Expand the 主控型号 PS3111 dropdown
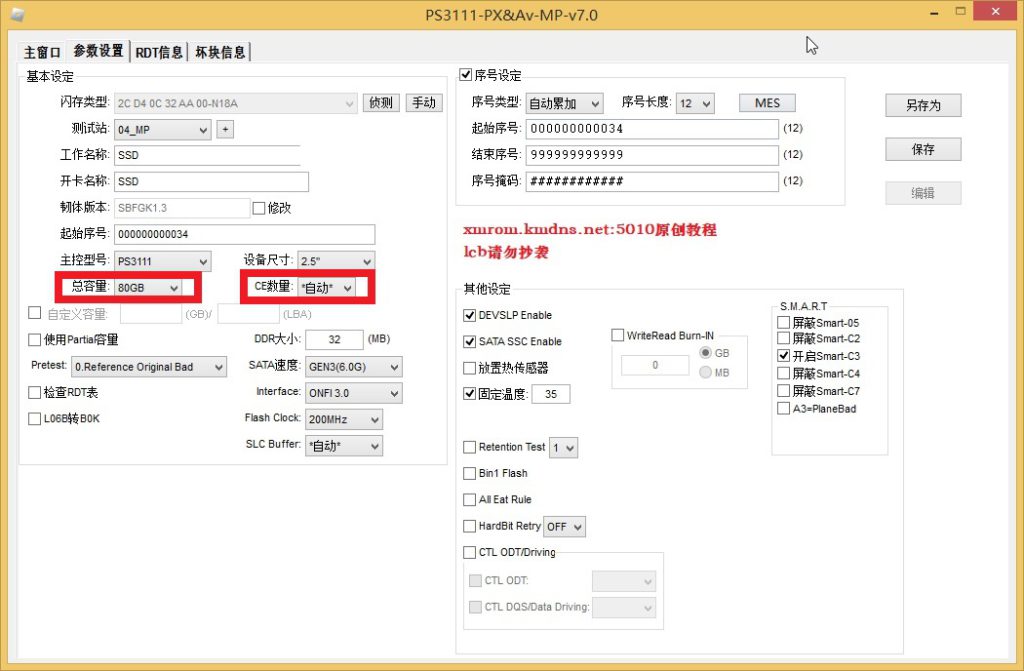The height and width of the screenshot is (671, 1024). pos(162,262)
